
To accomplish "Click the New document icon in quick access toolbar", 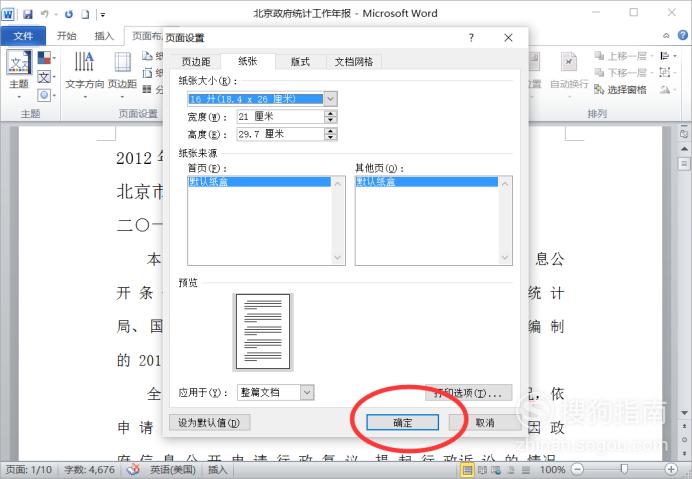I will coord(85,14).
